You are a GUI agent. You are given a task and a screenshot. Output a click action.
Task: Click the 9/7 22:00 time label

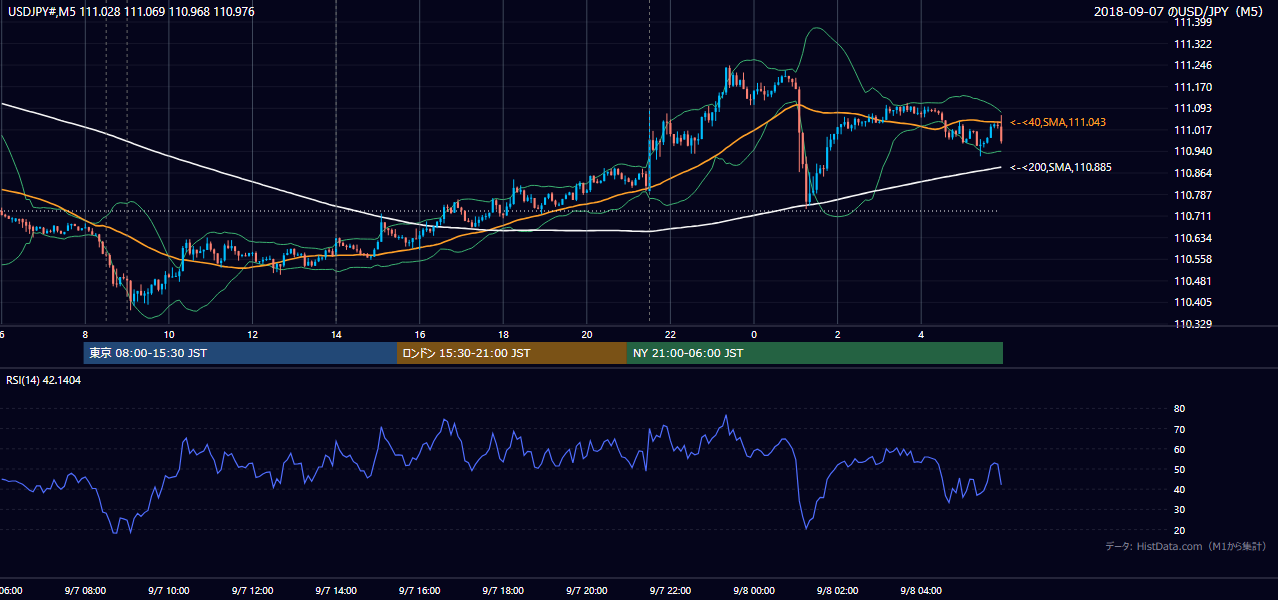tap(670, 590)
